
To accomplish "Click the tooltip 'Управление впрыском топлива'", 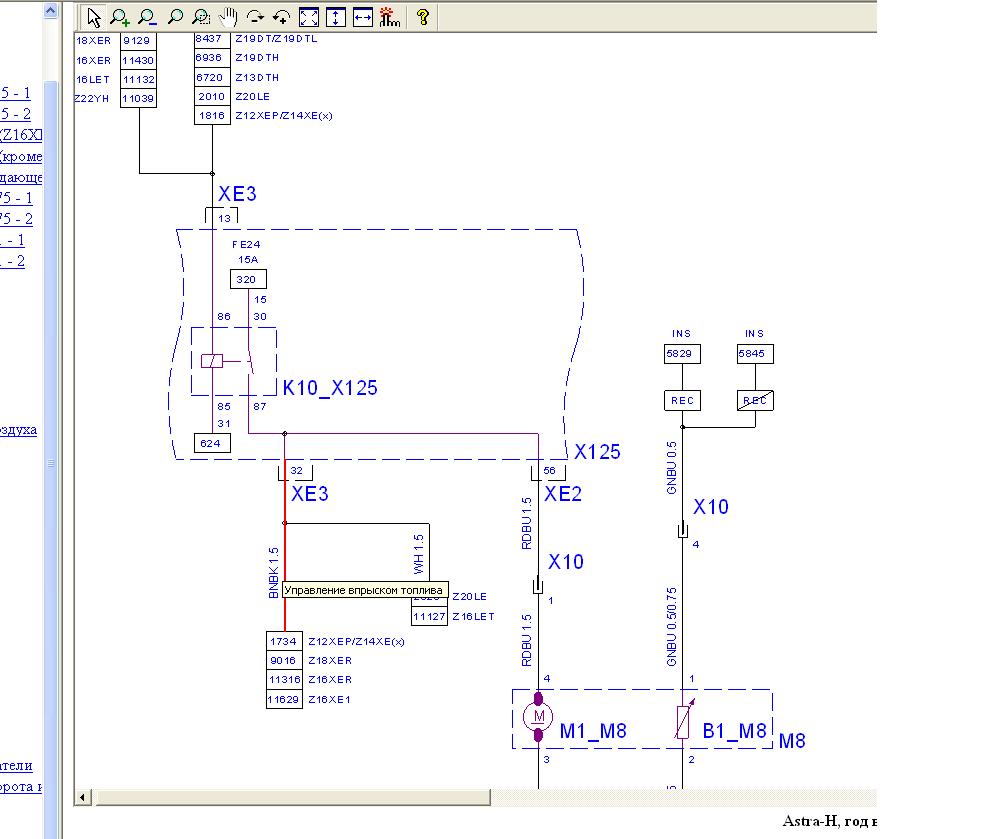I will coord(365,590).
